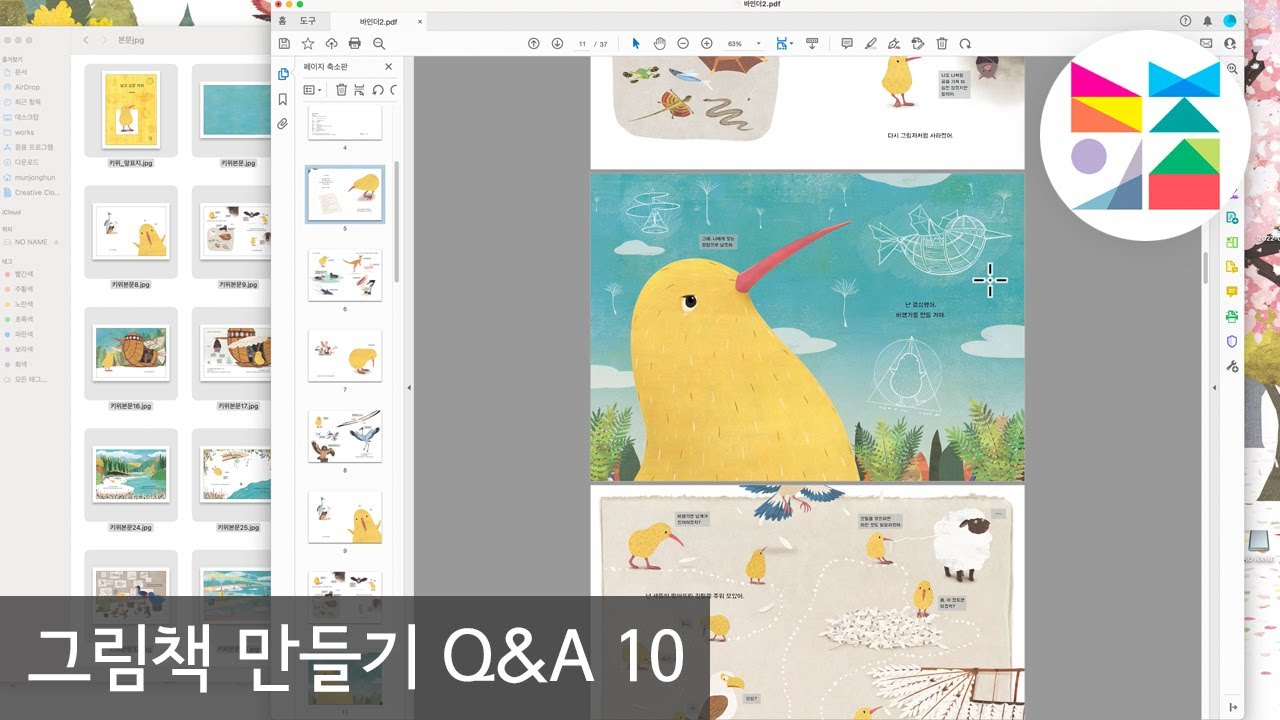Switch to the 도구 tab

click(x=308, y=20)
